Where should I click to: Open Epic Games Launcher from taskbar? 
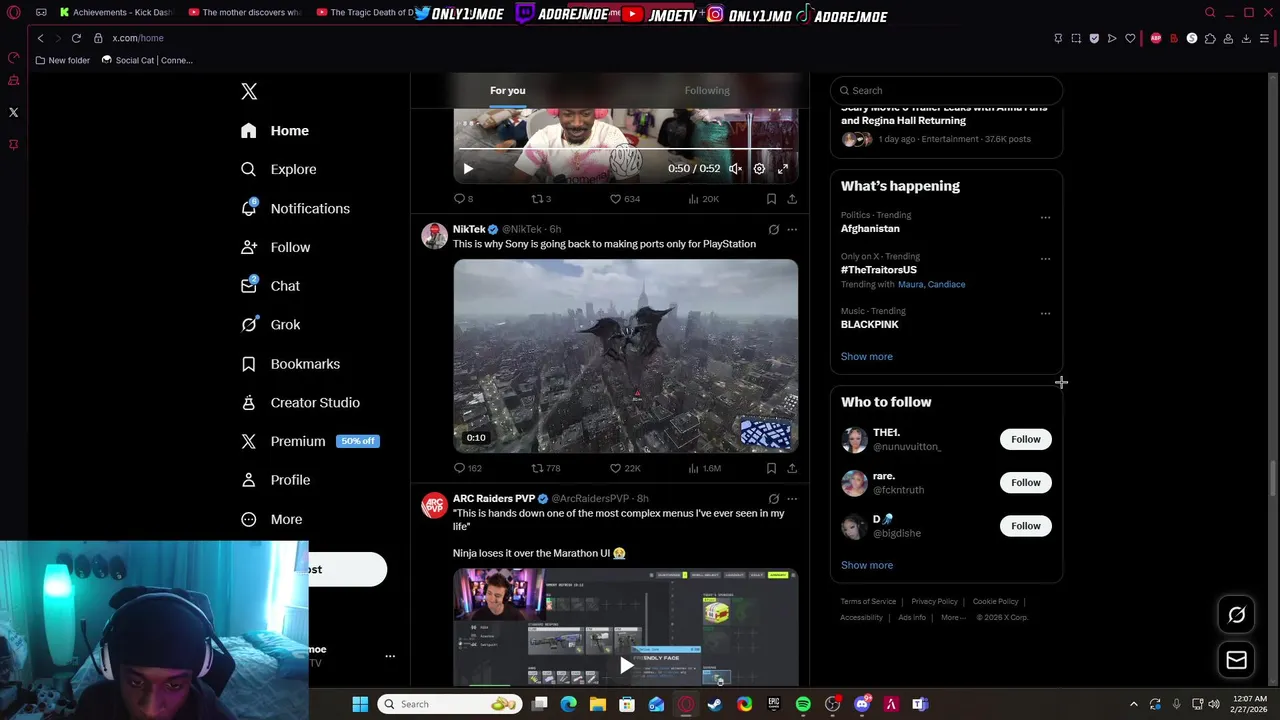(x=774, y=704)
